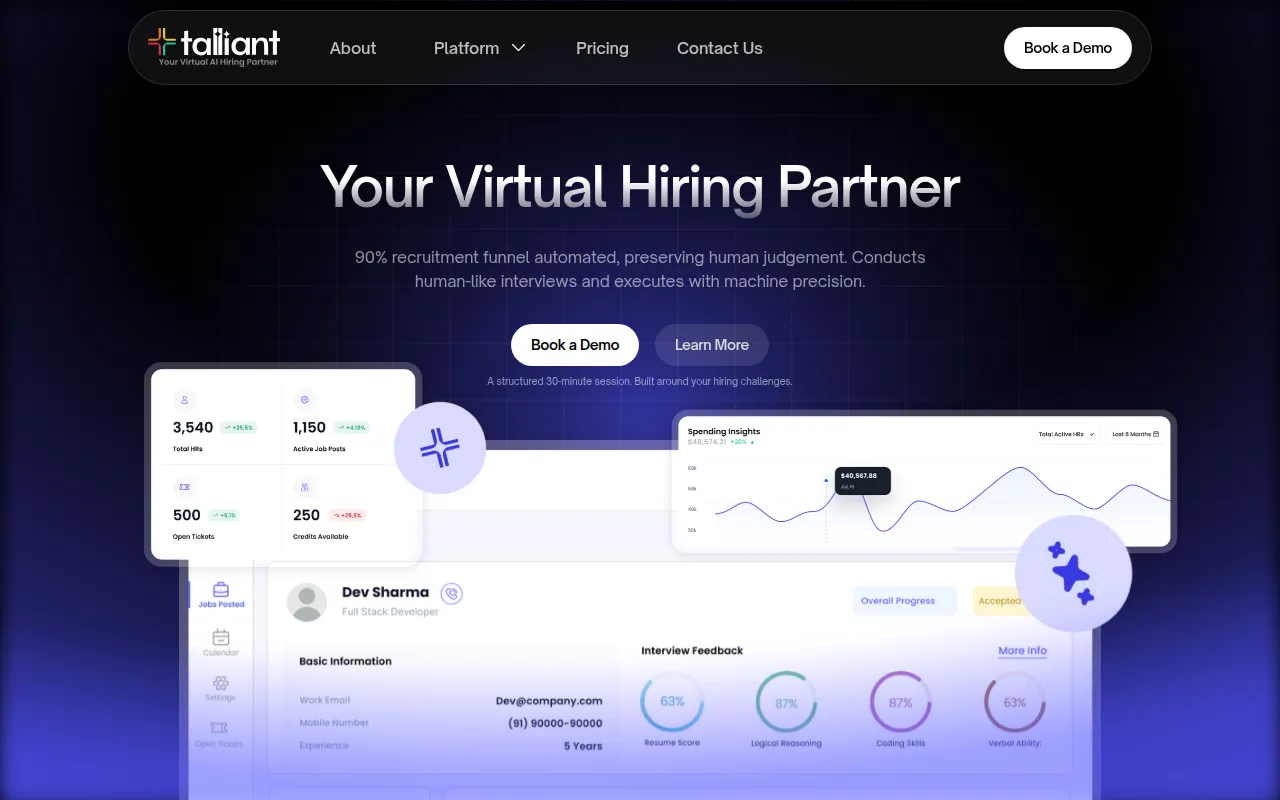Expand the Platform dropdown chevron
1280x800 pixels.
point(518,48)
